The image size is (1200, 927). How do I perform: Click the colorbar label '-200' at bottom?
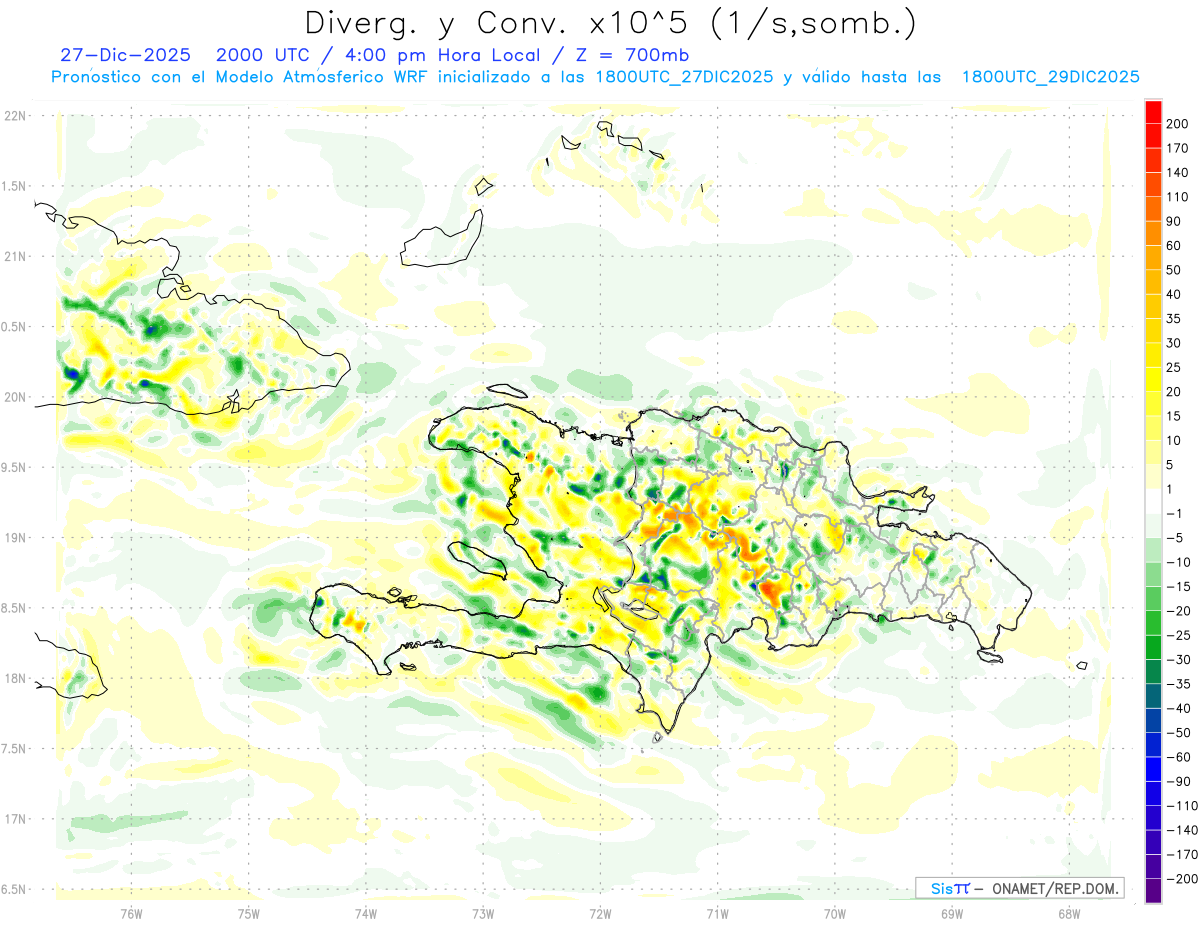(x=1182, y=878)
